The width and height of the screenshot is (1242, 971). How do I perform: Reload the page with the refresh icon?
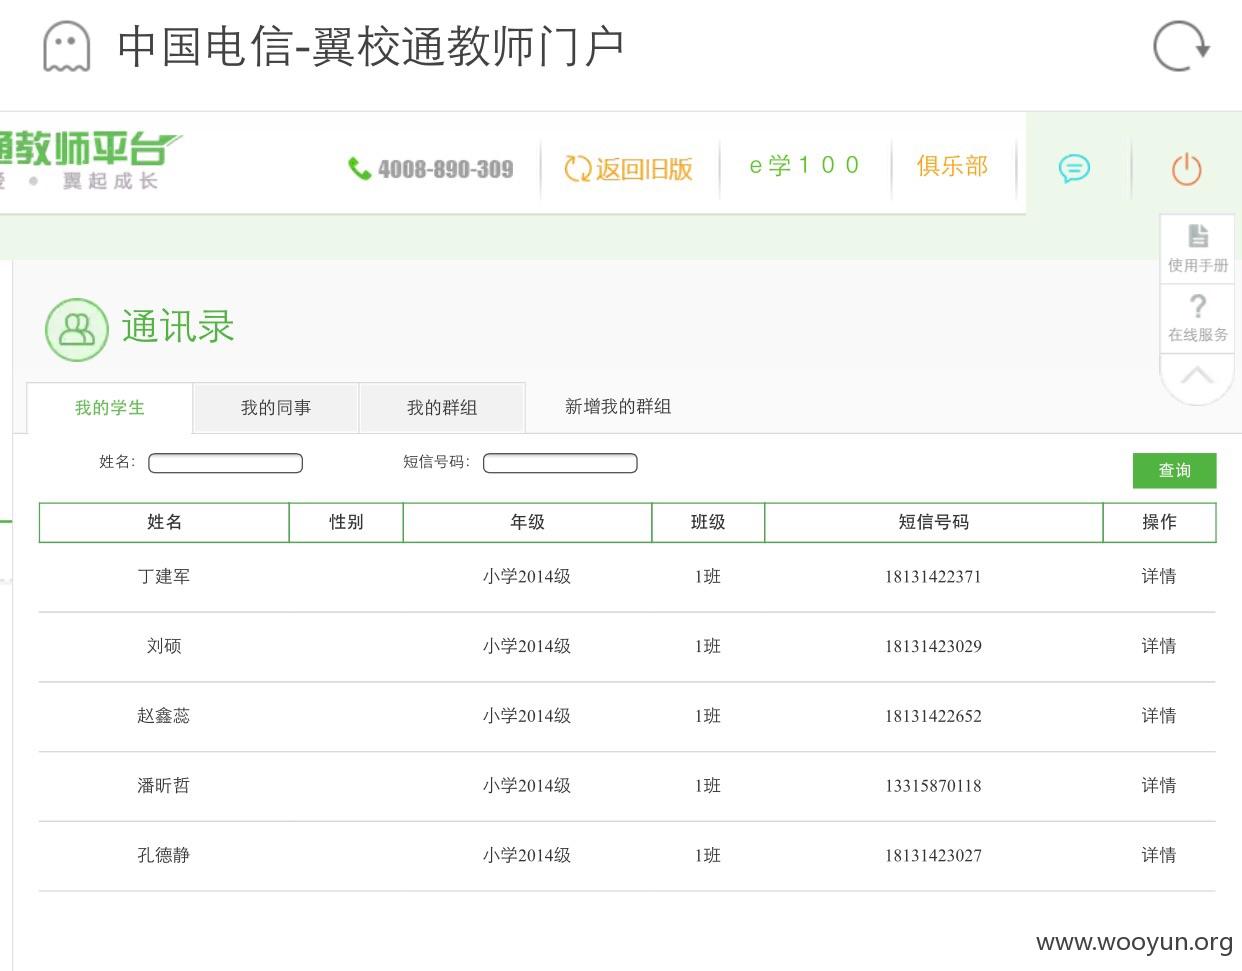[1181, 47]
